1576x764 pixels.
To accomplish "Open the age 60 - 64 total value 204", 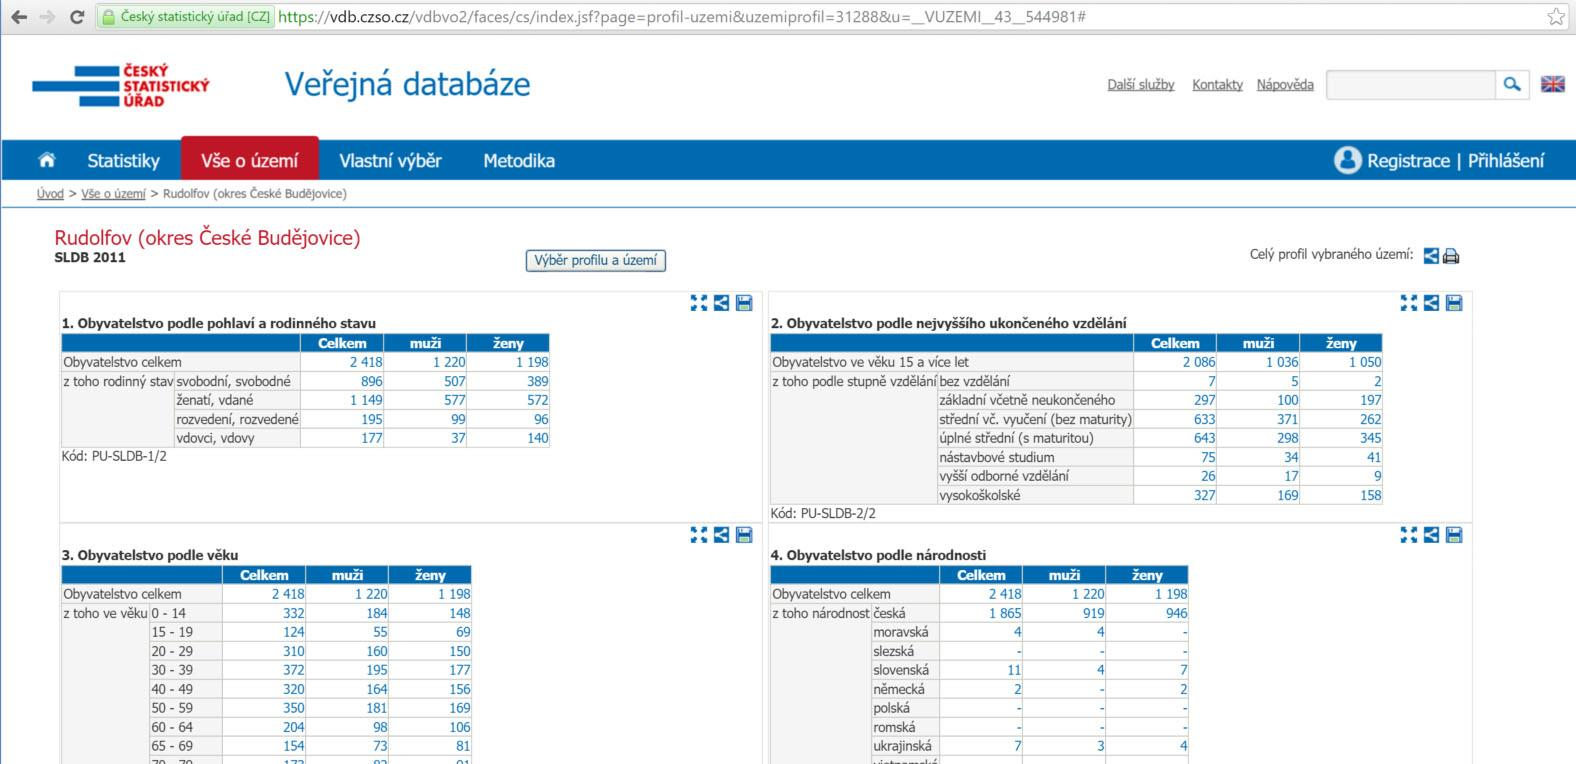I will (x=294, y=727).
